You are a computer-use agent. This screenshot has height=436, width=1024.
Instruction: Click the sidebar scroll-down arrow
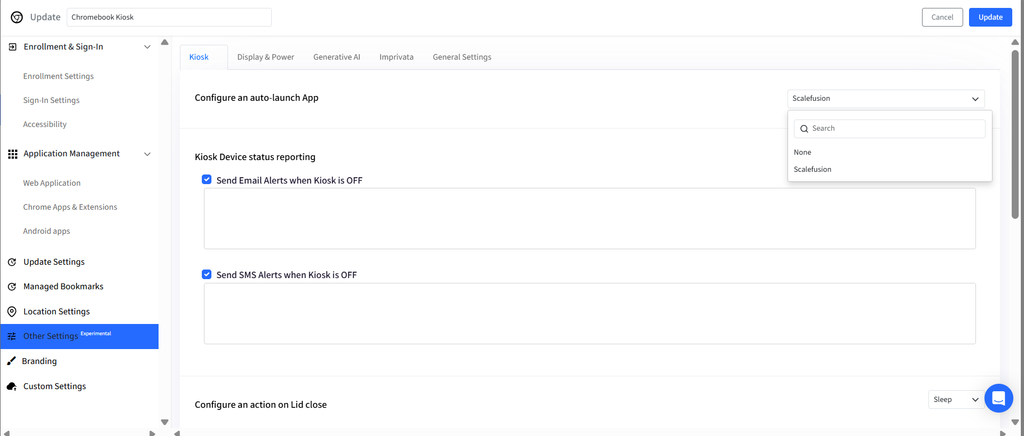[x=165, y=422]
